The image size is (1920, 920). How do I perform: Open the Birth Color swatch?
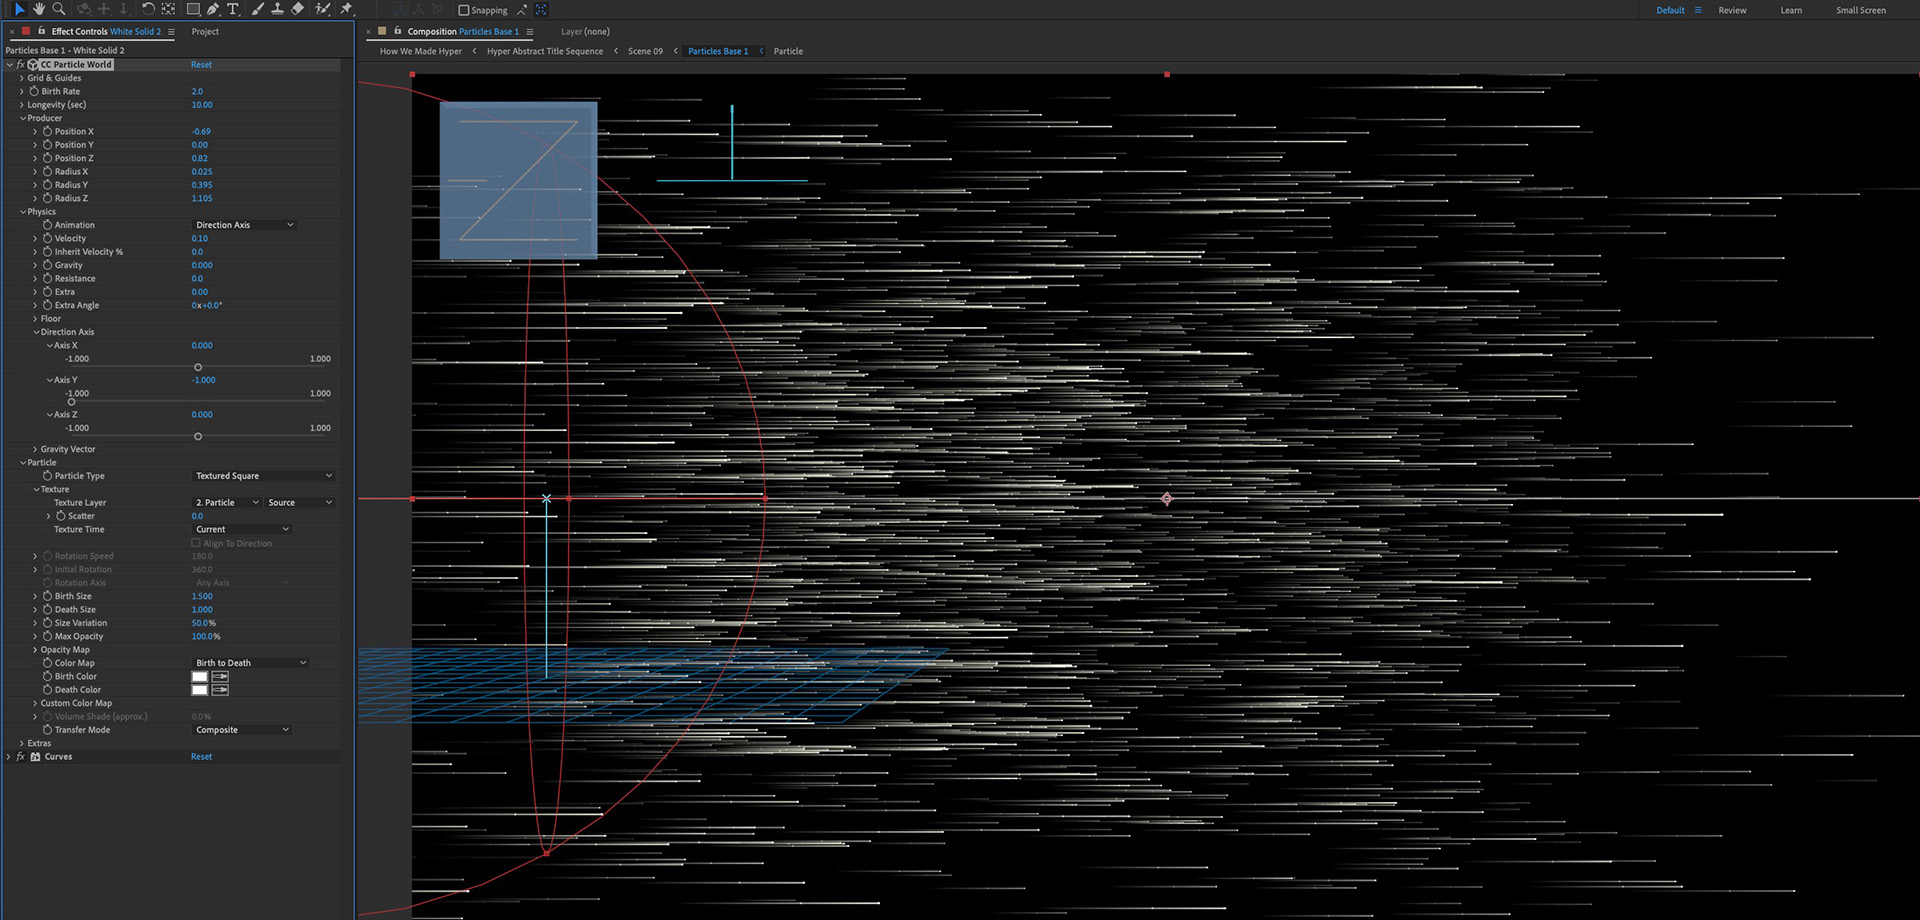pos(200,677)
